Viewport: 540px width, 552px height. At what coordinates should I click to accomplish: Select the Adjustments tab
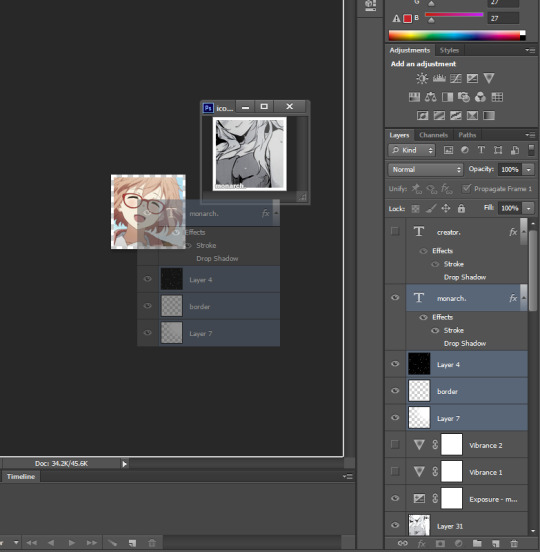tap(410, 50)
